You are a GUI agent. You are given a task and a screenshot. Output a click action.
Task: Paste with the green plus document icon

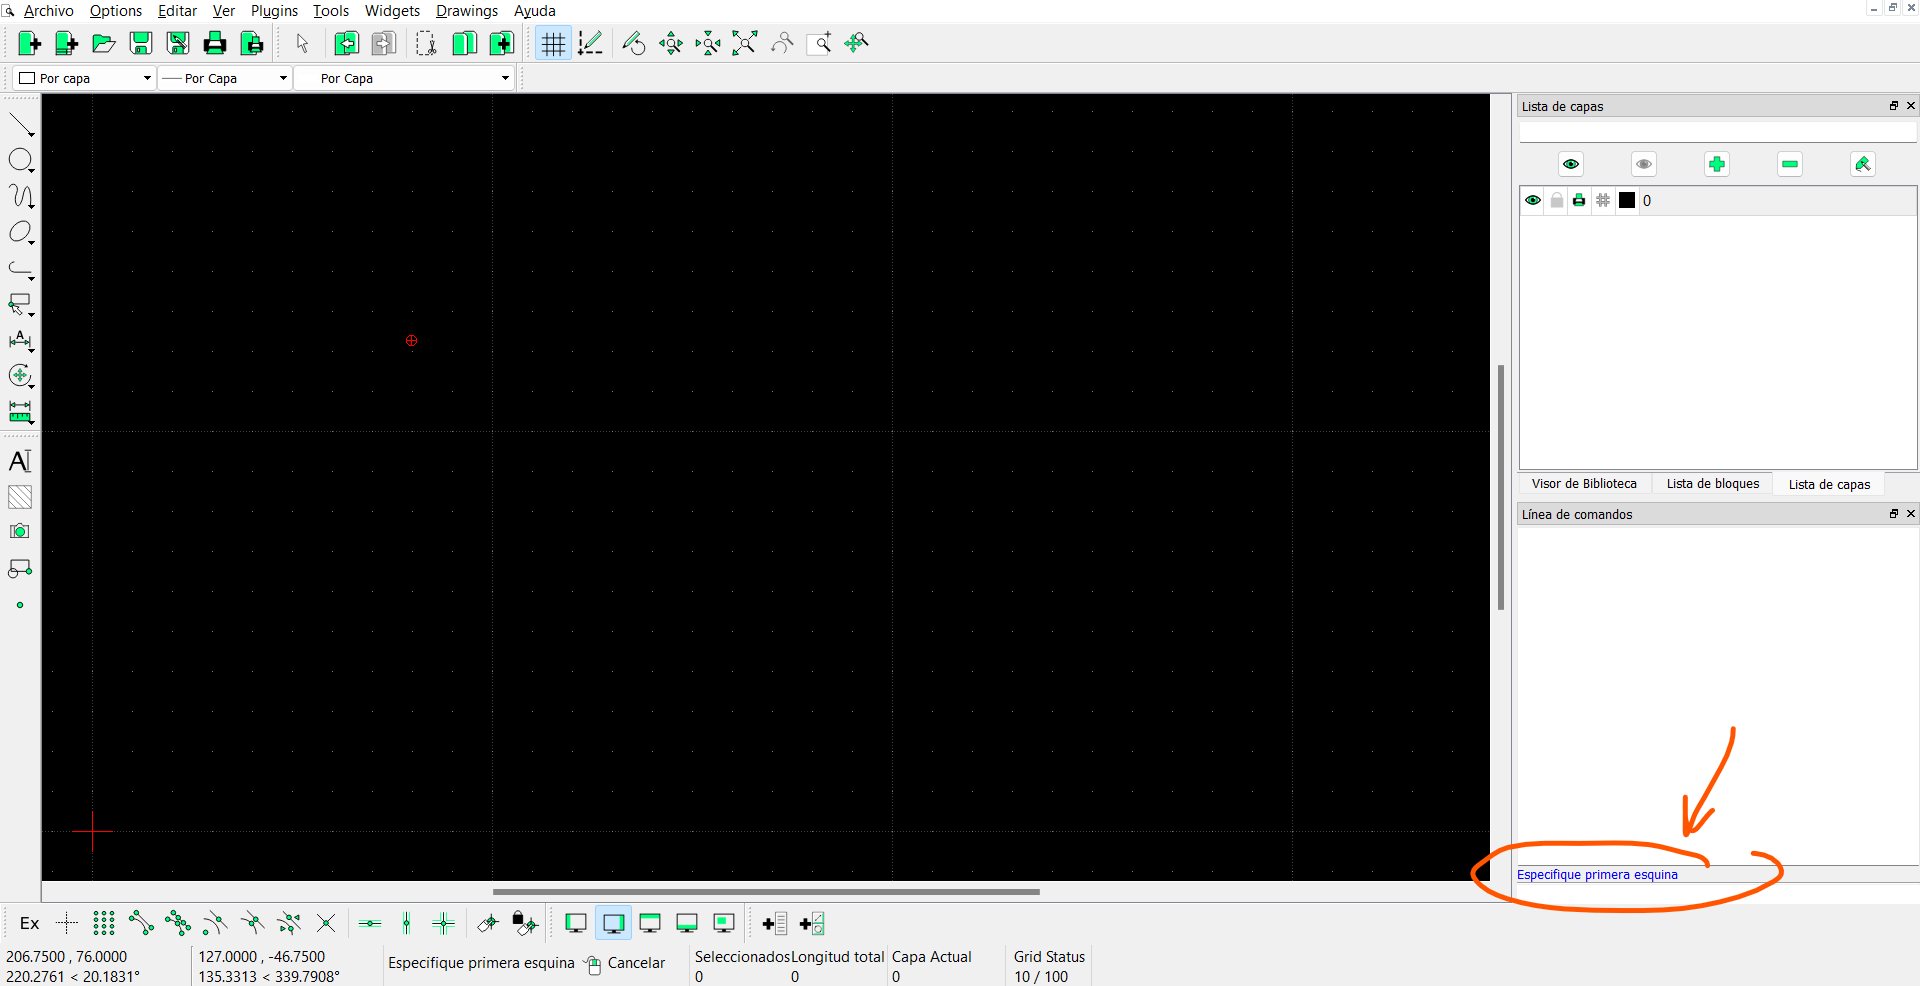coord(502,43)
